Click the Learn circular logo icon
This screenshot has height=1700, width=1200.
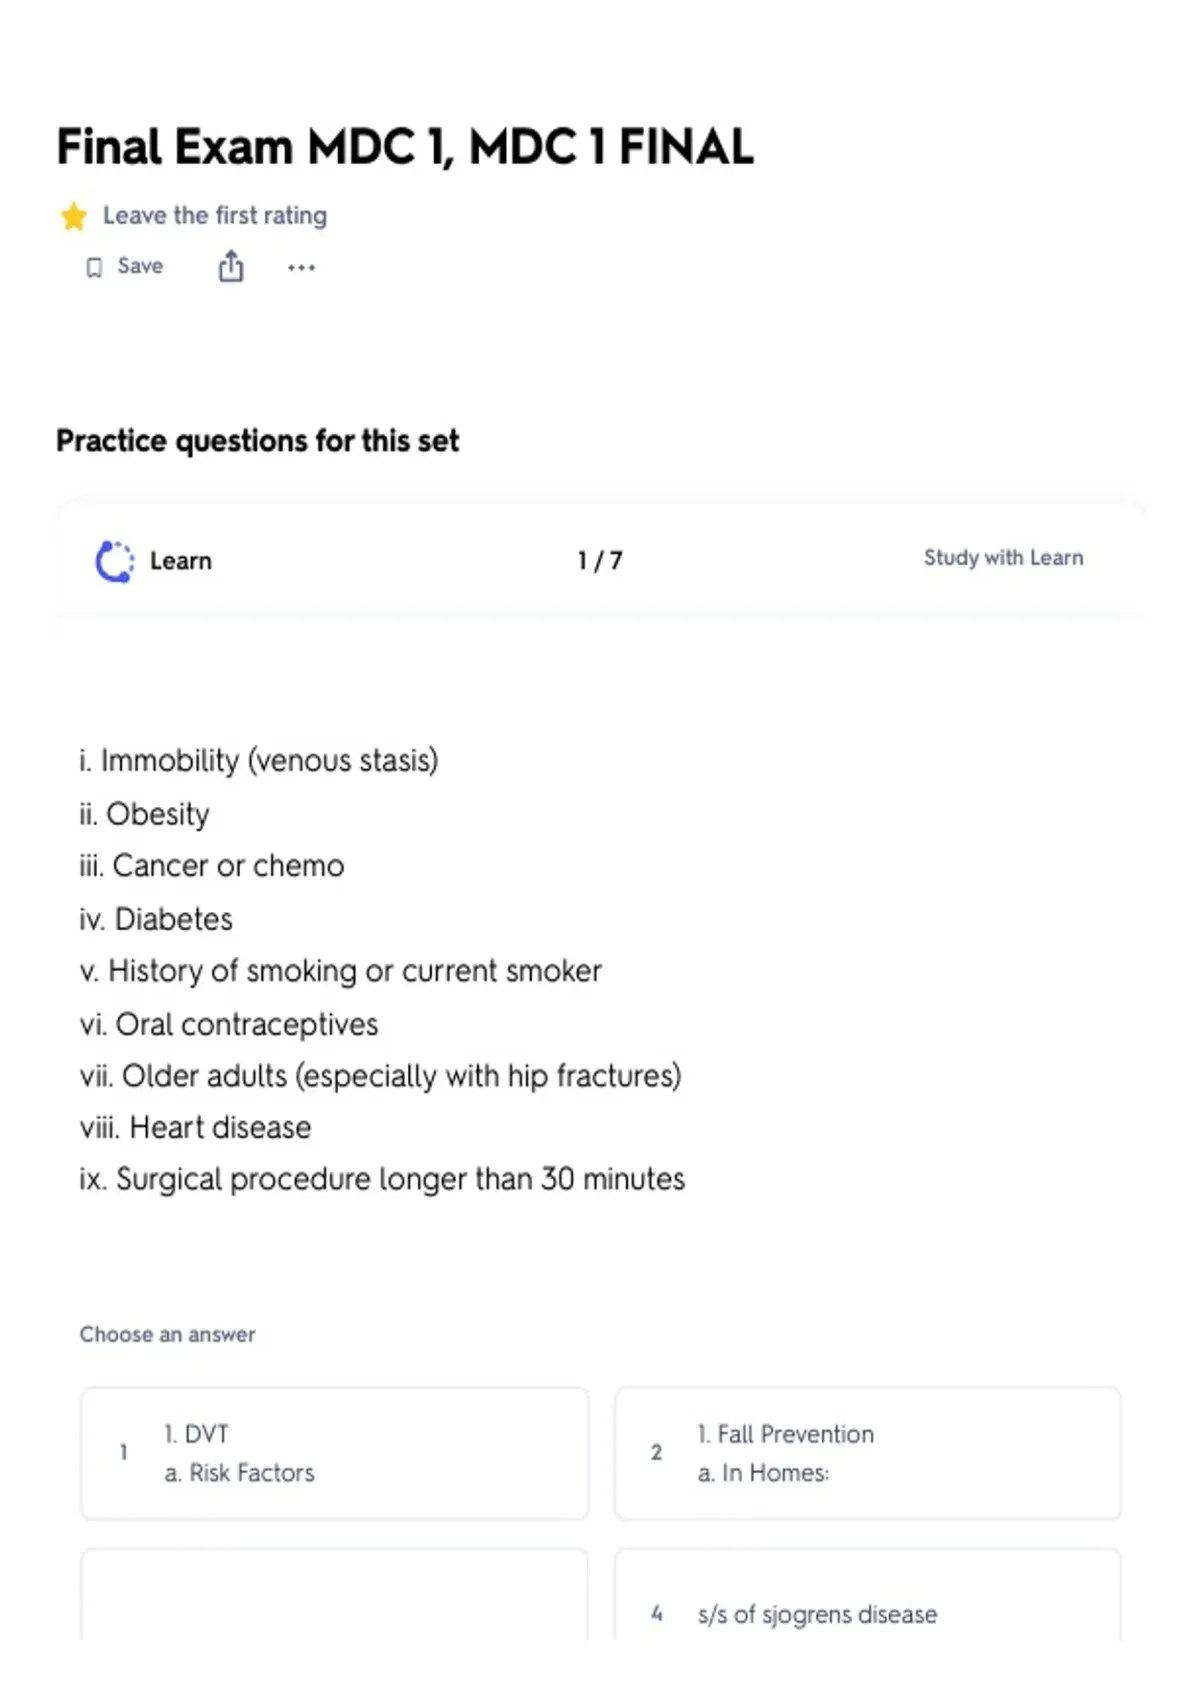[114, 561]
